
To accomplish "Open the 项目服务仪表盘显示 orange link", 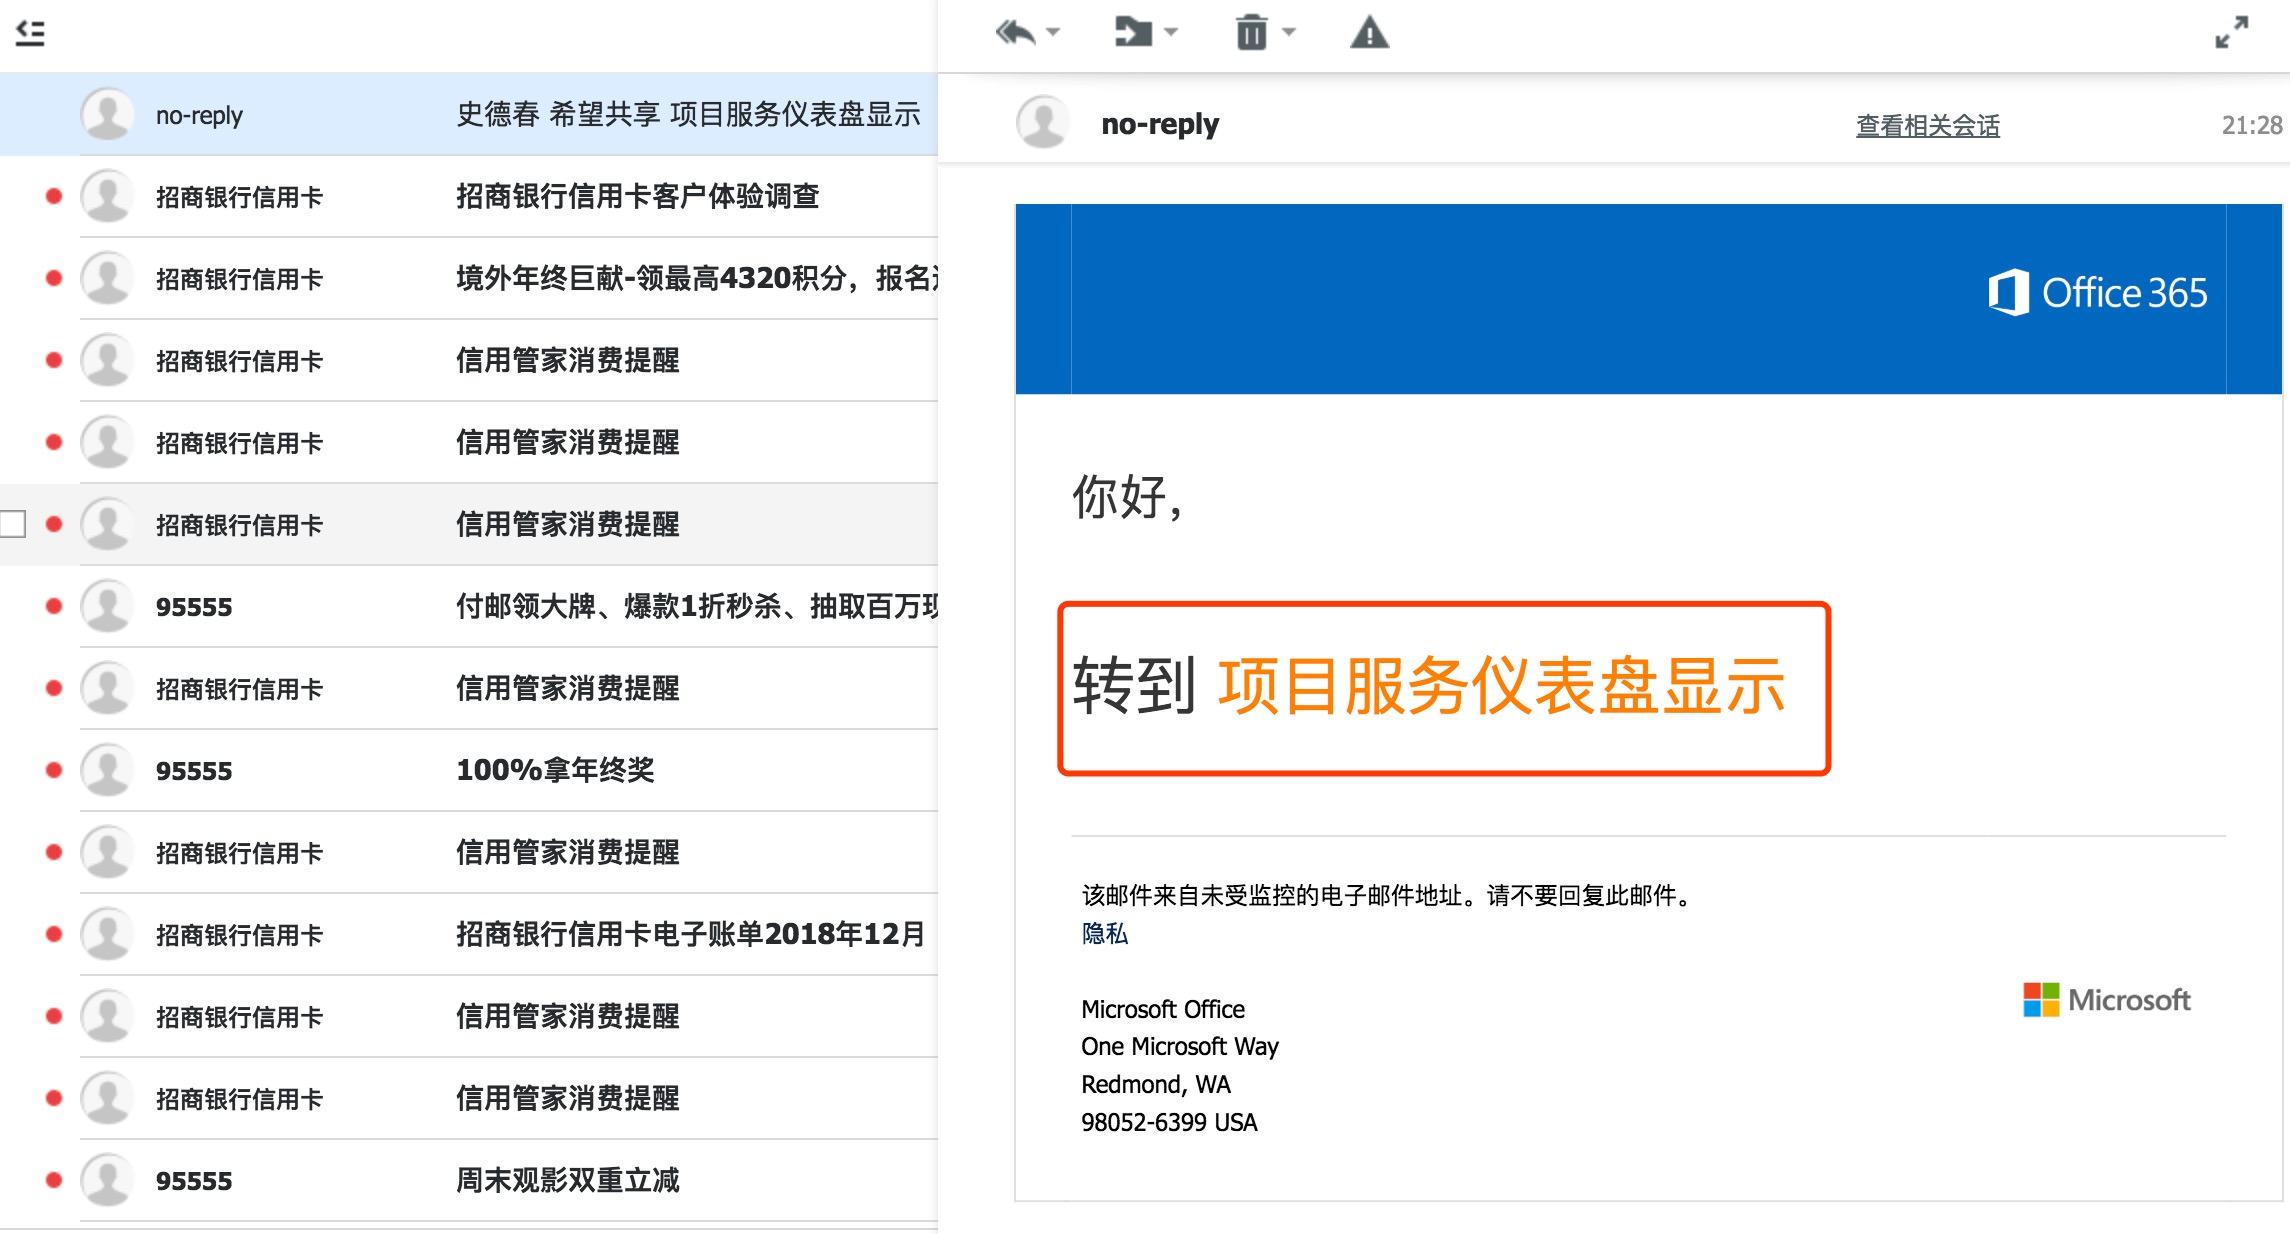I will coord(1501,686).
